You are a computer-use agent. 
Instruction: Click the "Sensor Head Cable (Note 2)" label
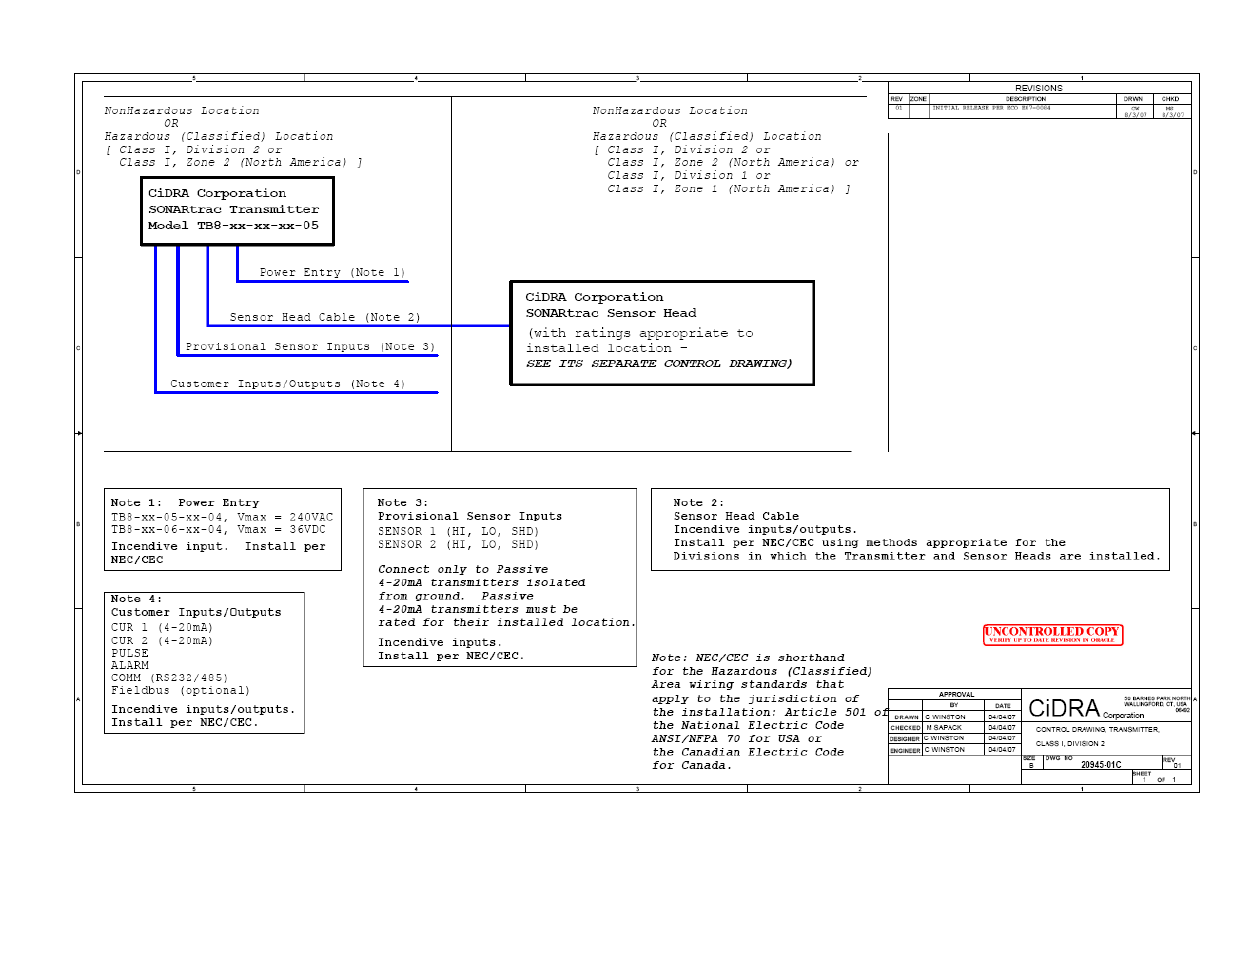325,317
